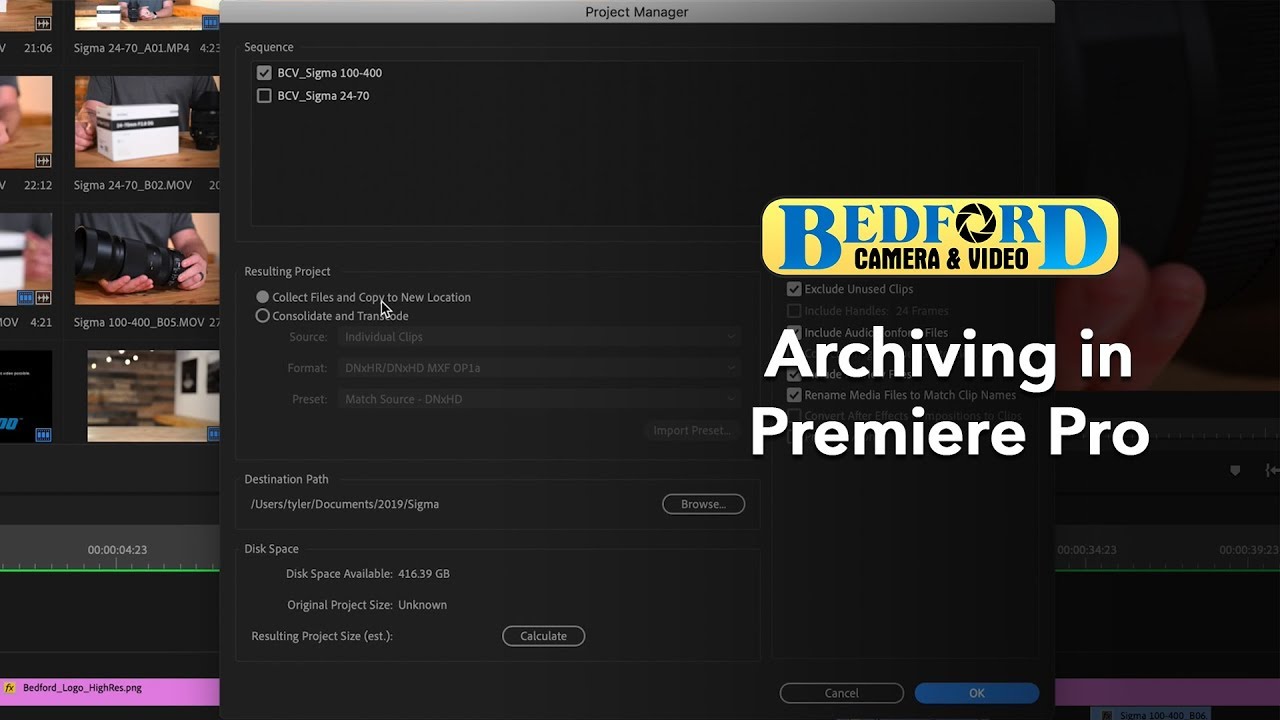Click the Disk Space Available value 416.39 GB

(x=424, y=574)
